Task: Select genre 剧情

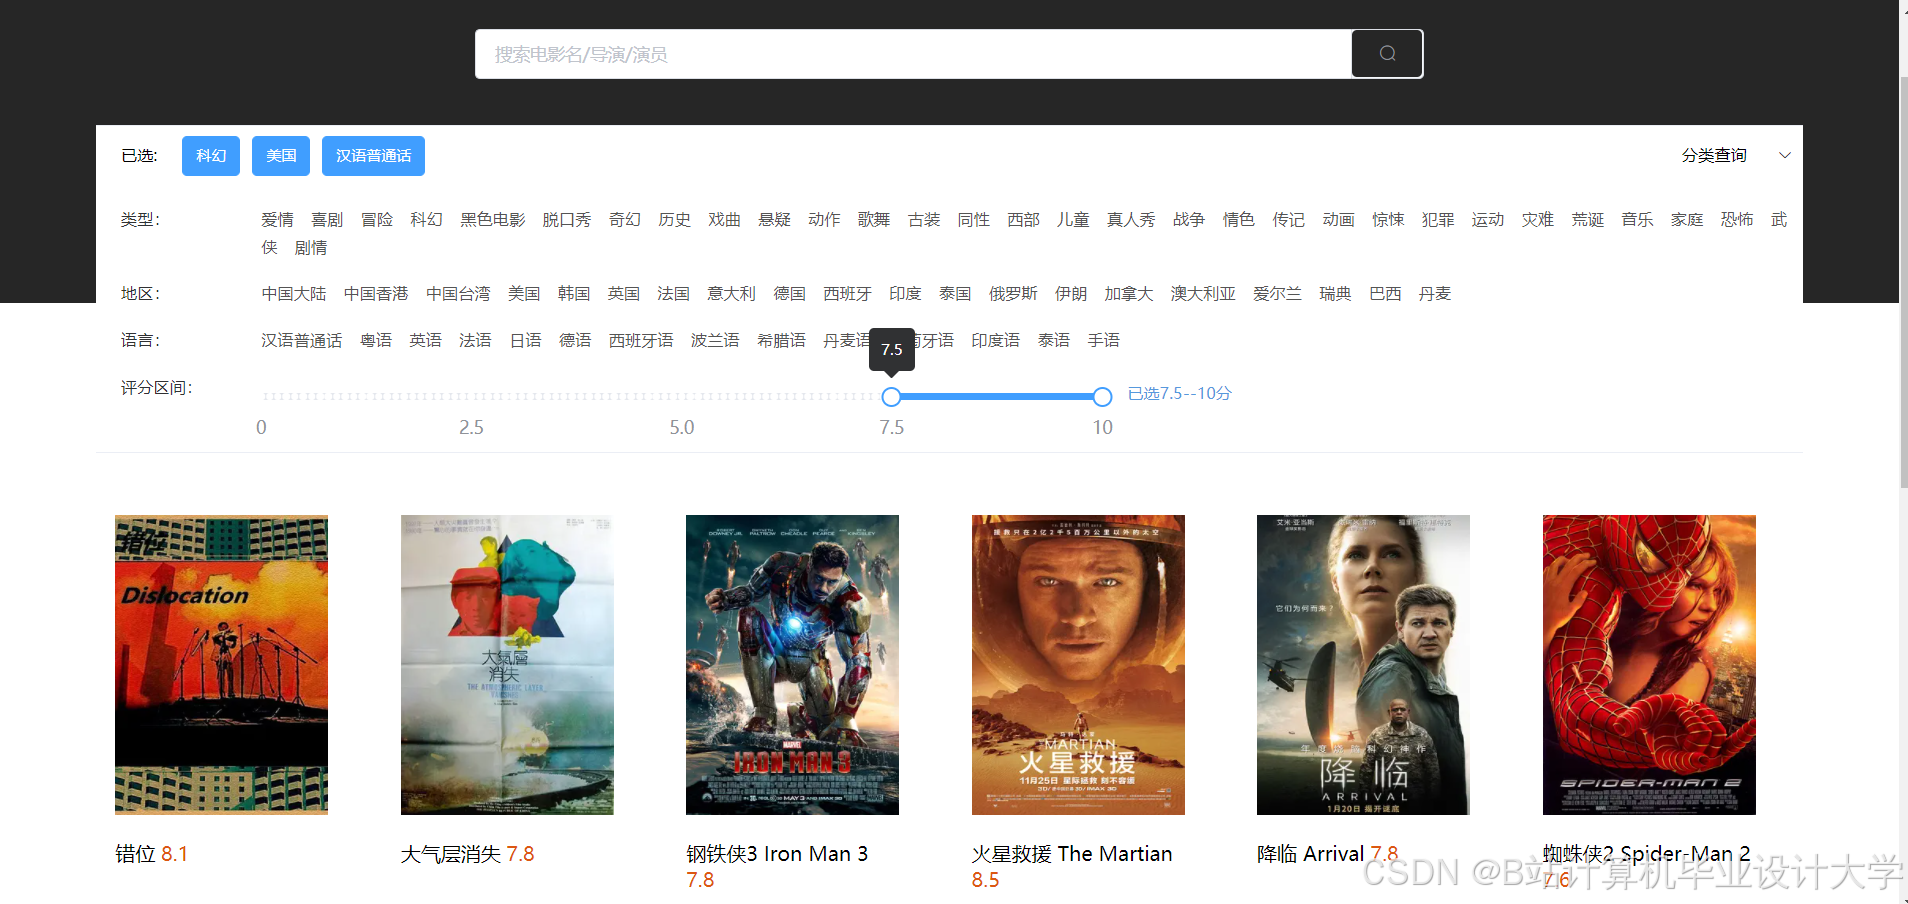Action: click(311, 248)
